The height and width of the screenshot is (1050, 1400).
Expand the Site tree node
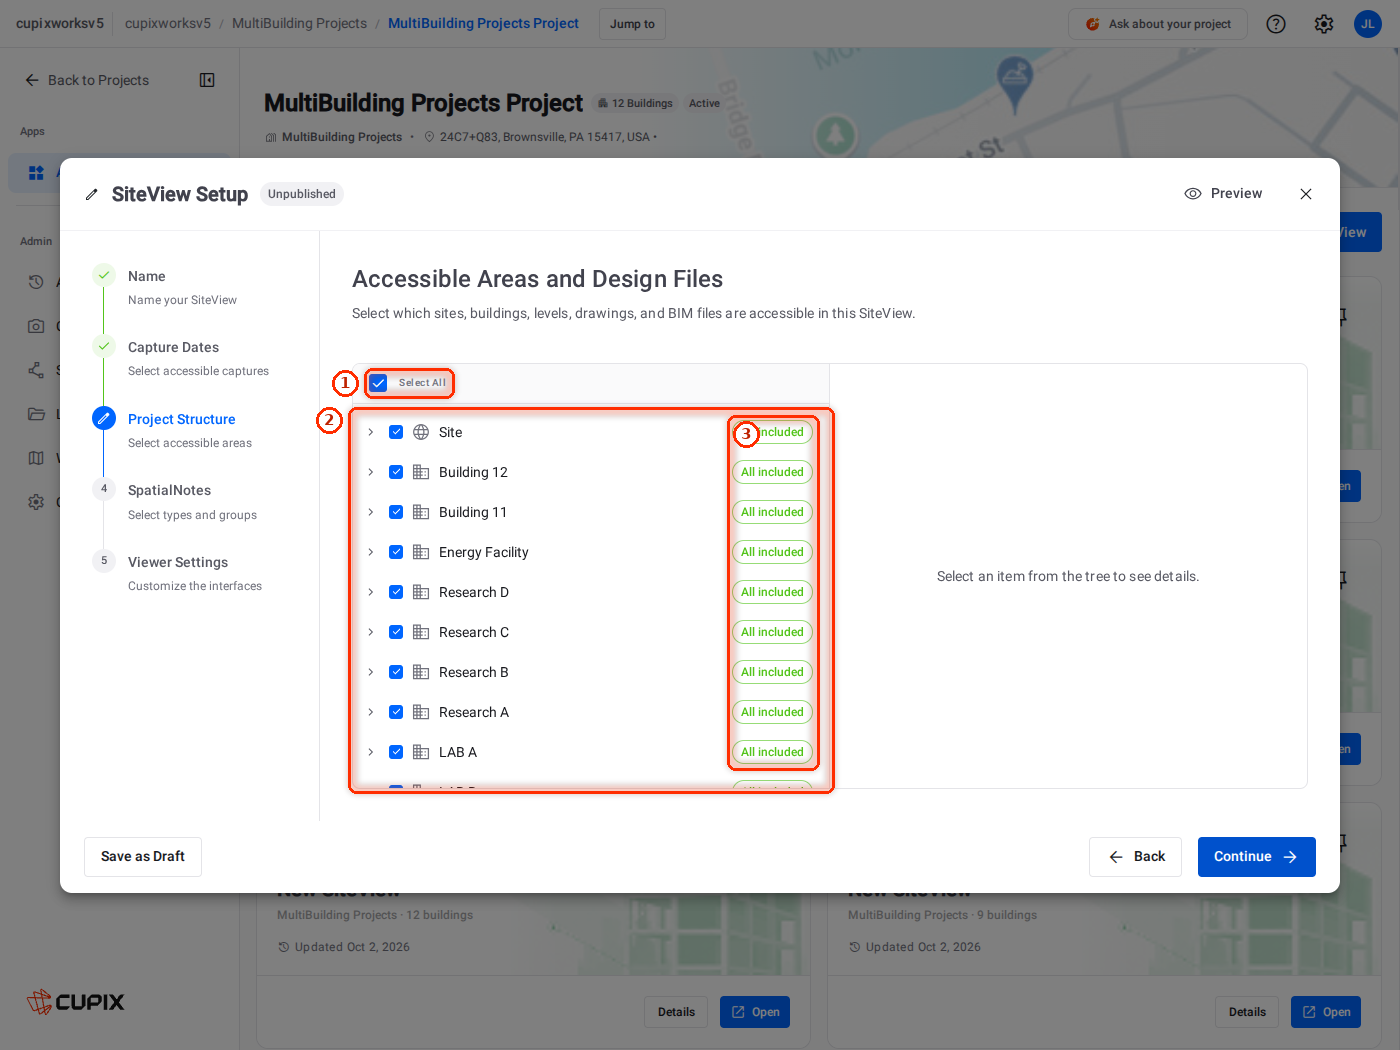tap(371, 432)
